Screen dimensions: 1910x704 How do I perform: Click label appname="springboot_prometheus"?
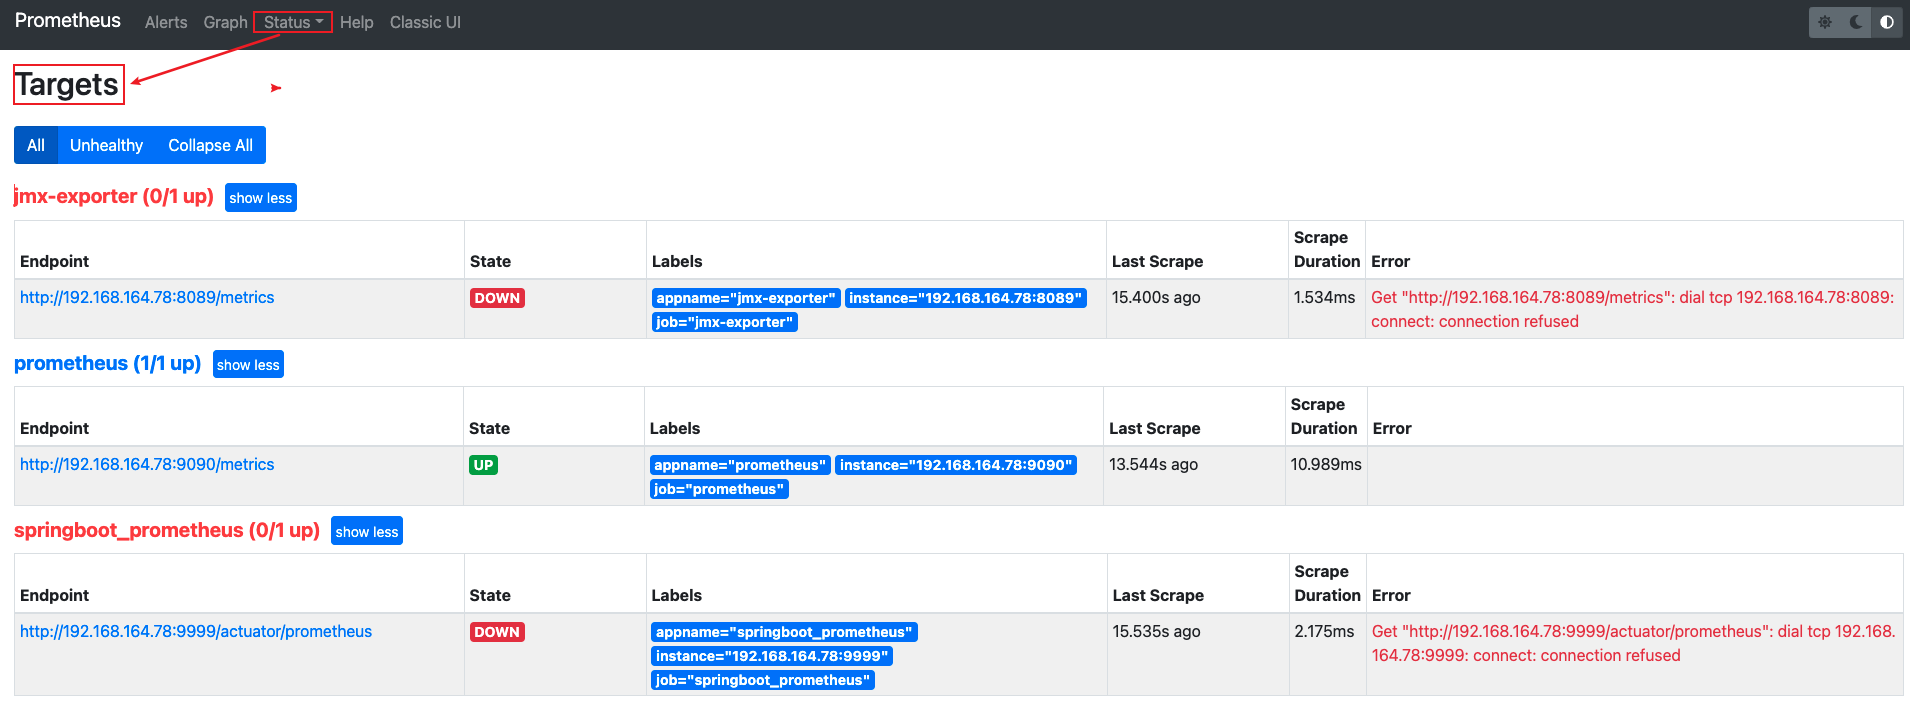click(x=785, y=632)
